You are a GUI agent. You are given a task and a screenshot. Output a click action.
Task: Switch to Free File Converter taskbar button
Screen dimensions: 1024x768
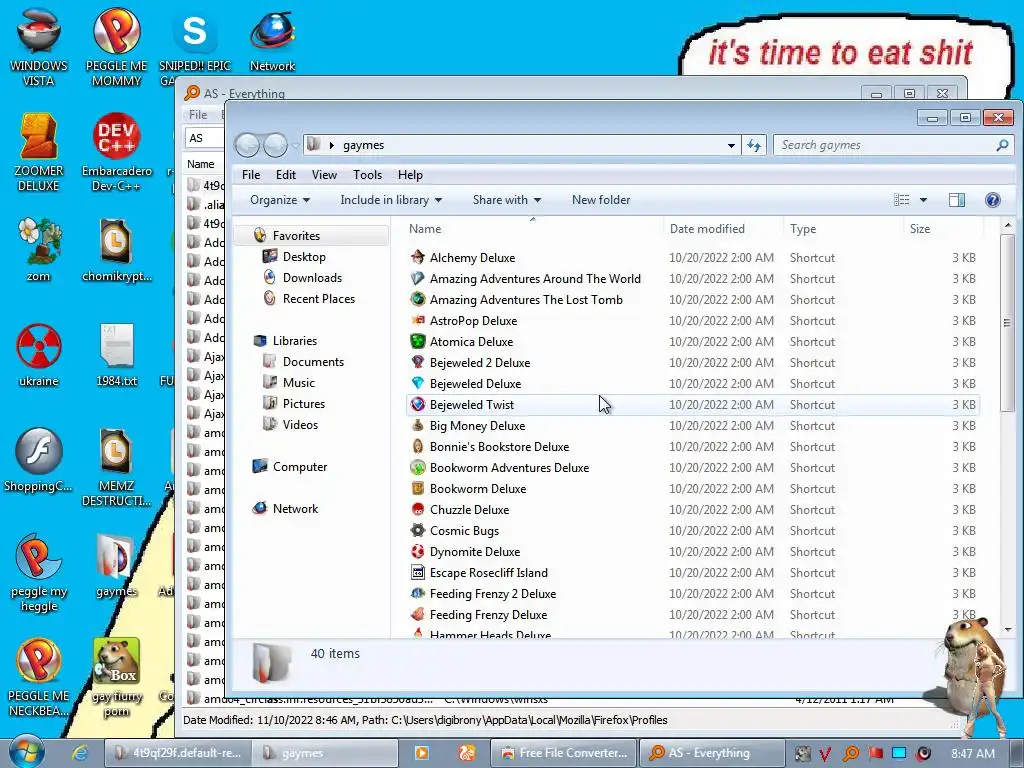564,752
